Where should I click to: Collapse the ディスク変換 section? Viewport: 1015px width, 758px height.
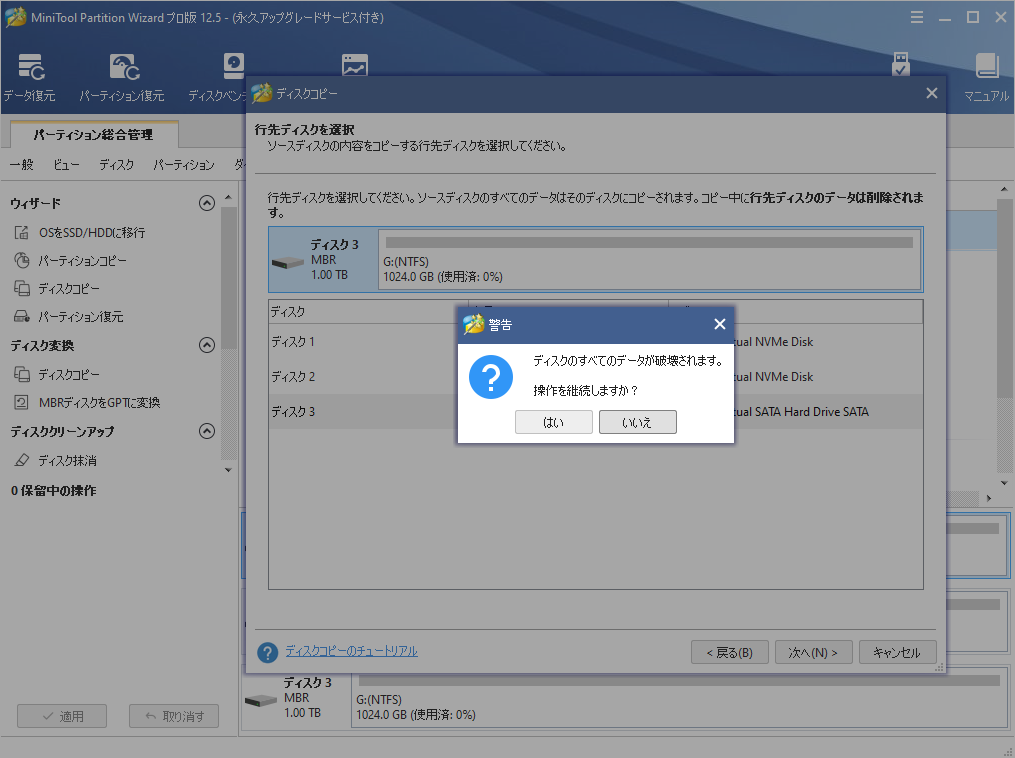click(x=207, y=347)
